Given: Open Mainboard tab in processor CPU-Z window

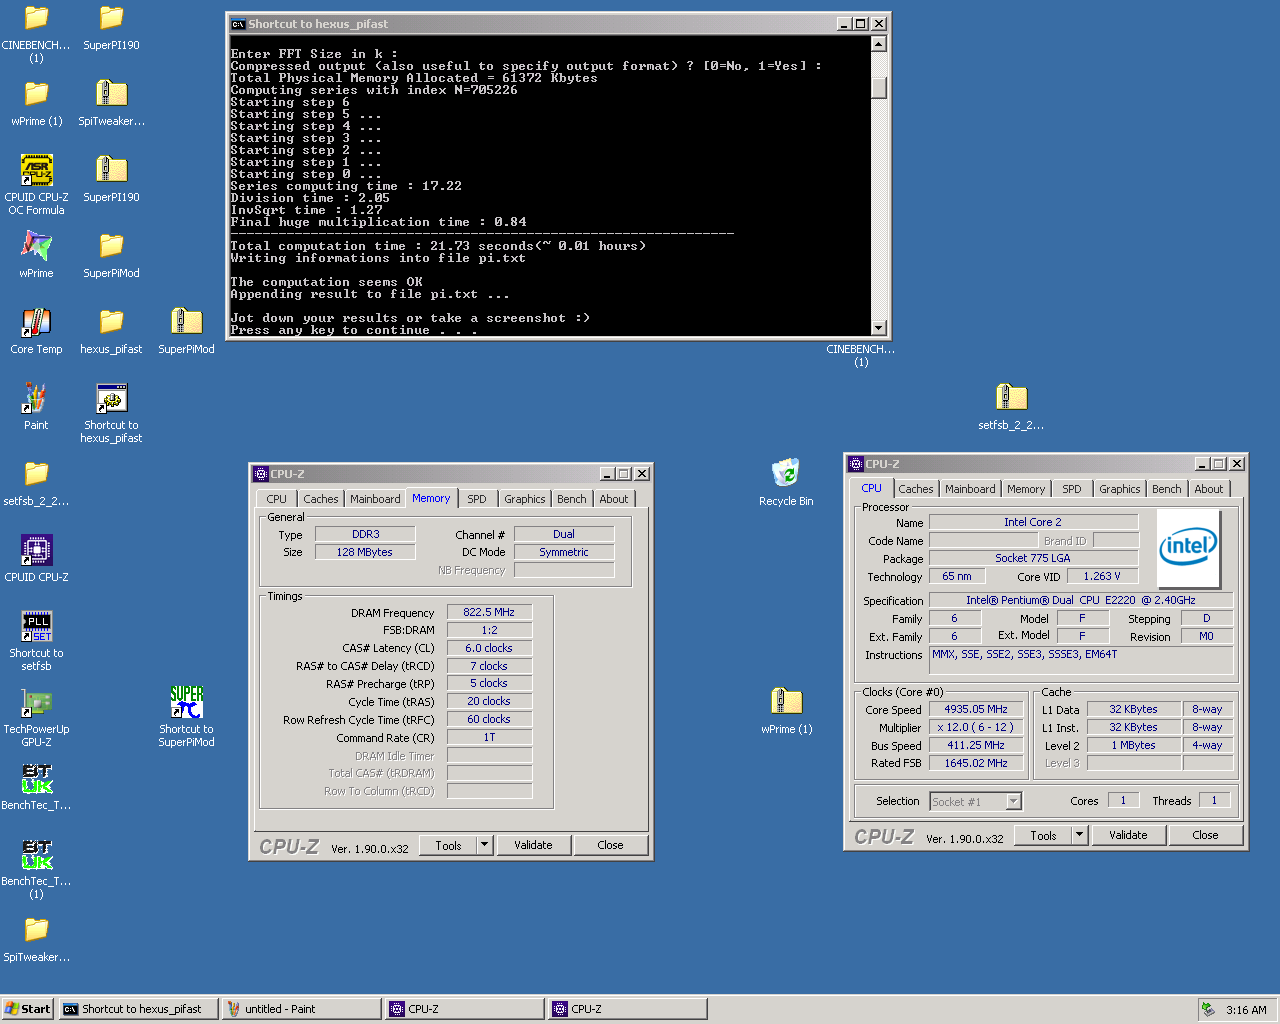Looking at the screenshot, I should pos(970,489).
